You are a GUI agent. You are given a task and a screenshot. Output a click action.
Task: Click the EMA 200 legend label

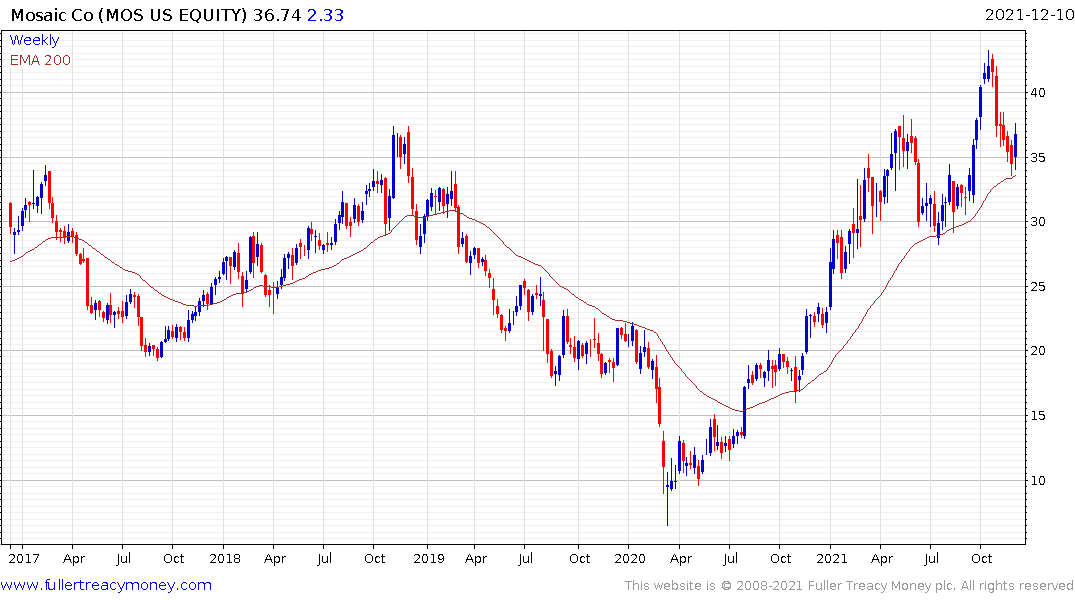[x=40, y=60]
